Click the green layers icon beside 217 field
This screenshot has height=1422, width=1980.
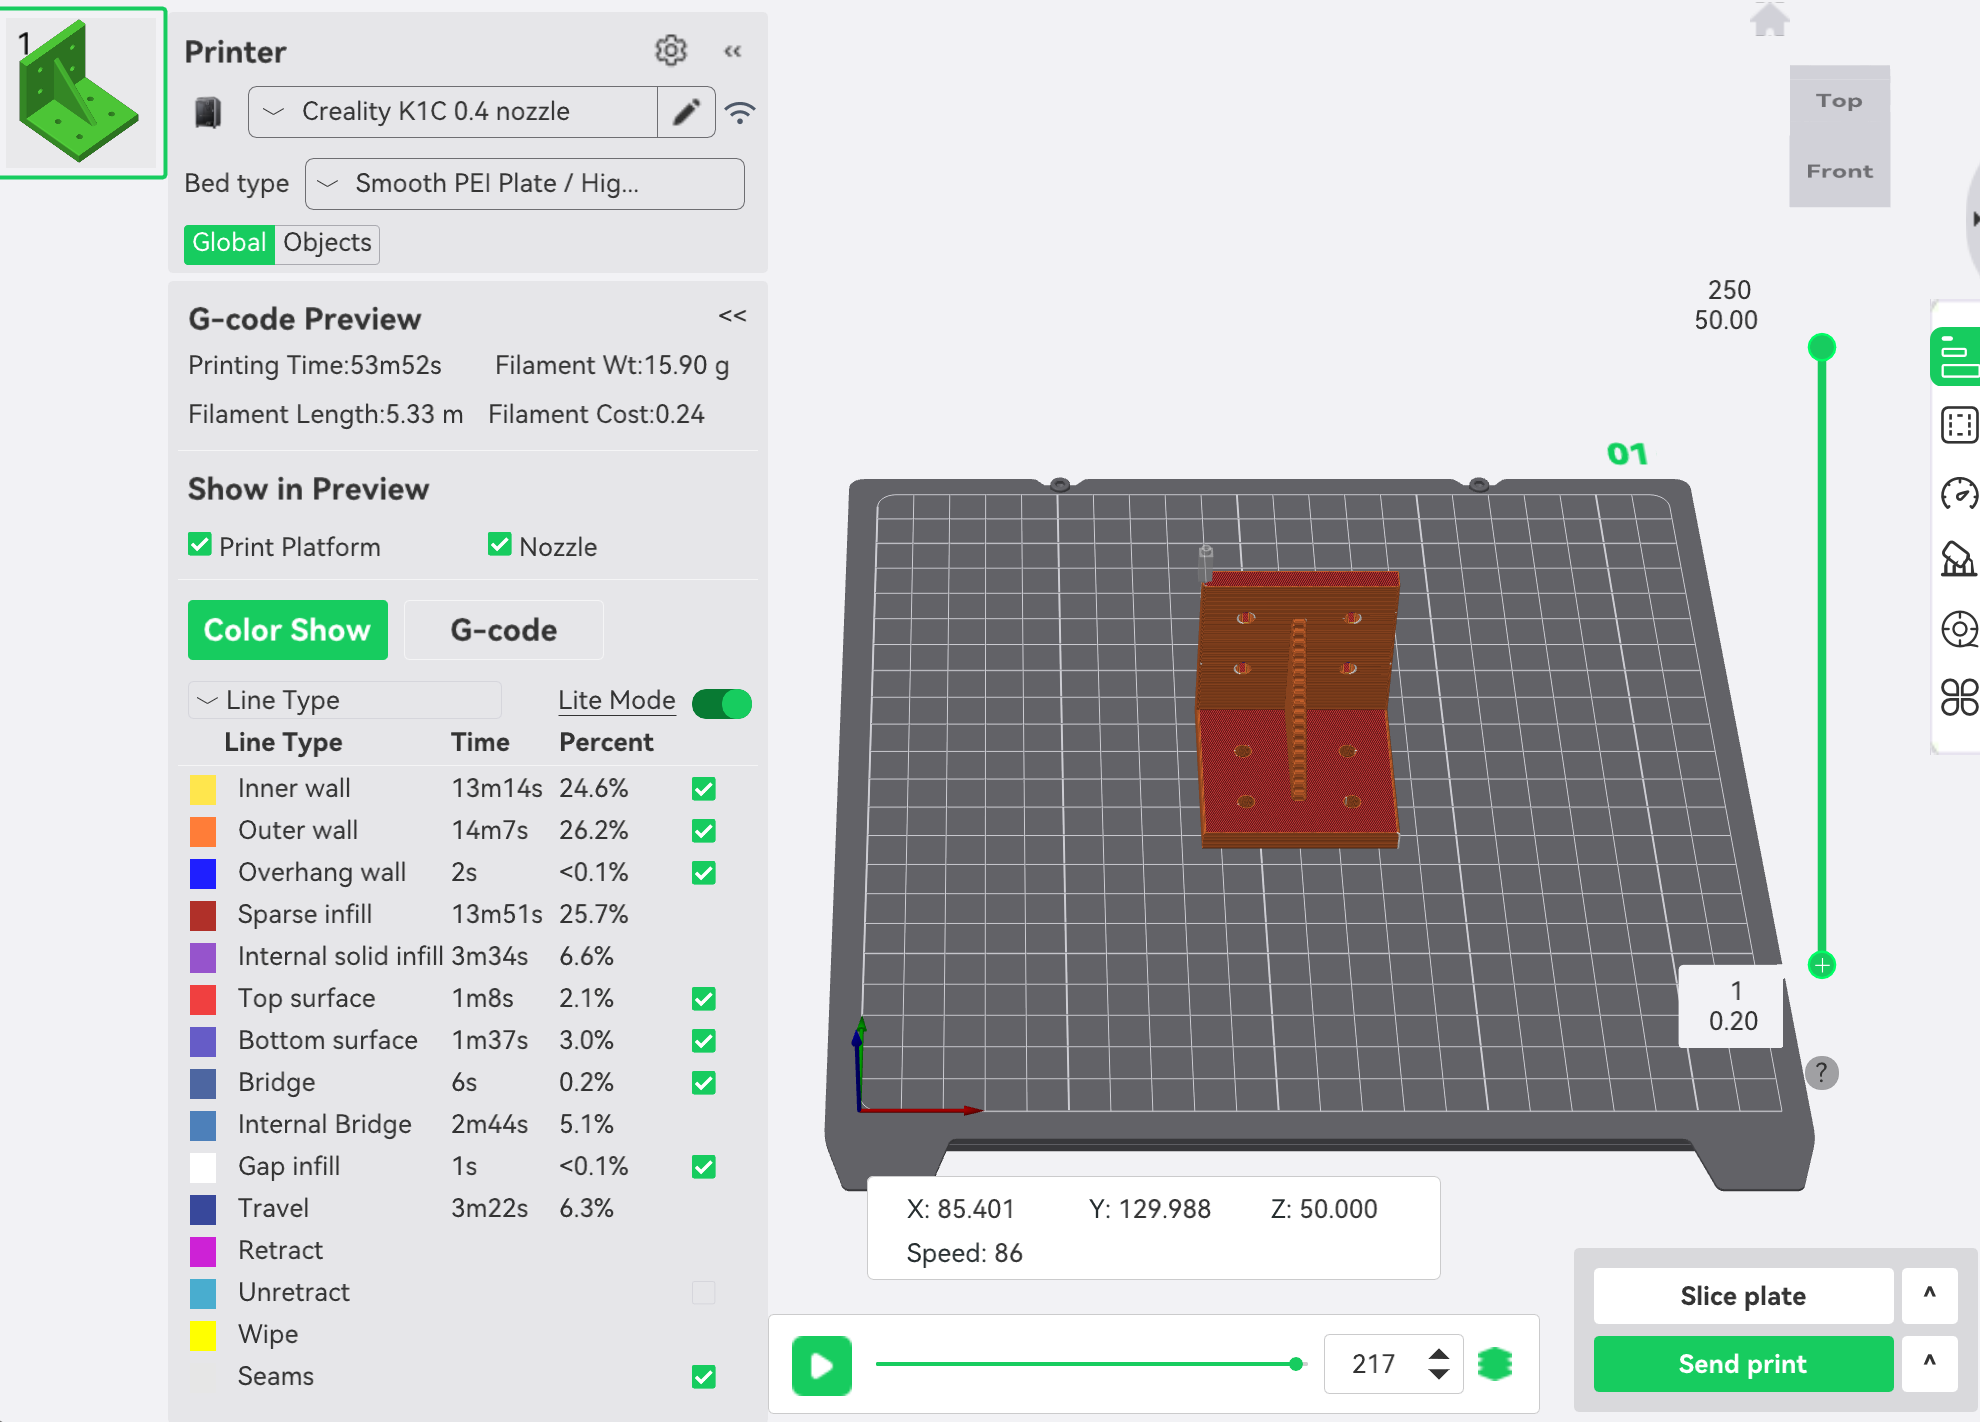(1495, 1363)
